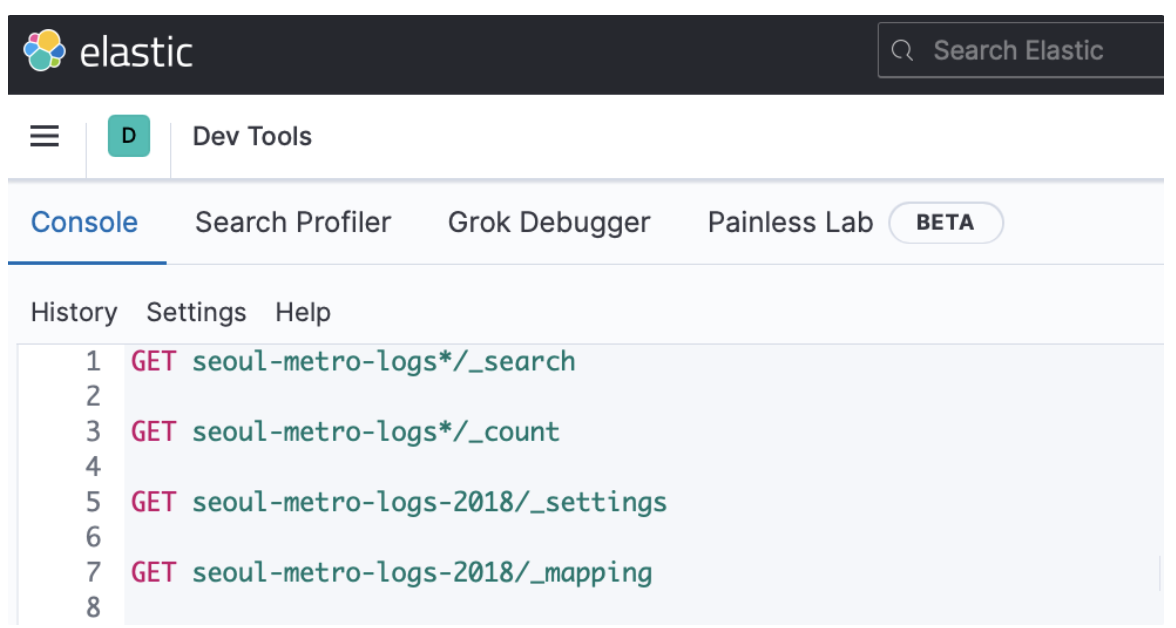This screenshot has width=1176, height=628.
Task: Click line number 2 in editor gutter
Action: 93,396
